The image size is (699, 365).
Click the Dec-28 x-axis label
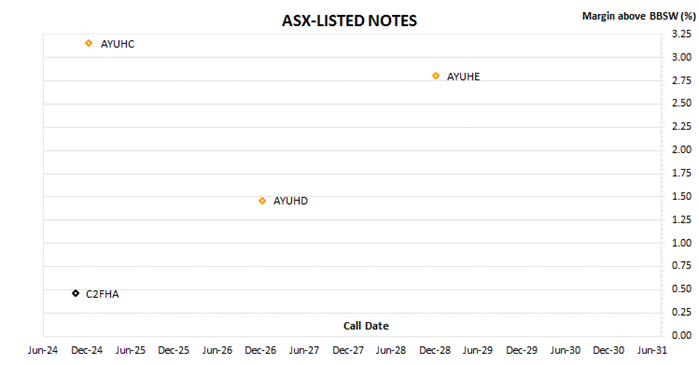[x=435, y=350]
